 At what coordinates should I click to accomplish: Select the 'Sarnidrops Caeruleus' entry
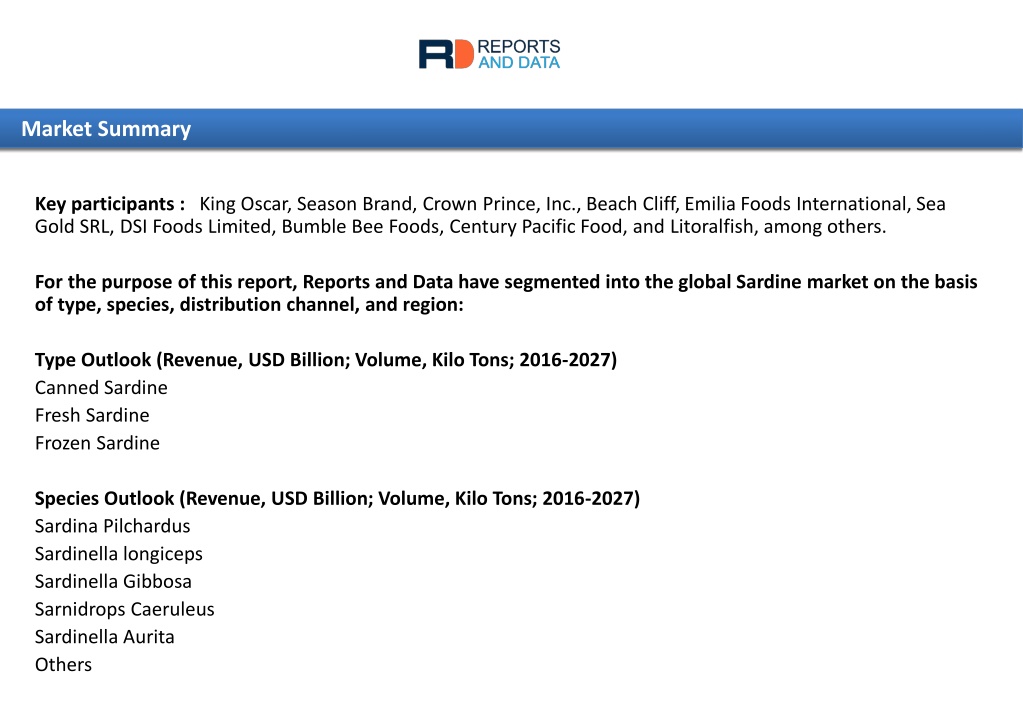(125, 609)
